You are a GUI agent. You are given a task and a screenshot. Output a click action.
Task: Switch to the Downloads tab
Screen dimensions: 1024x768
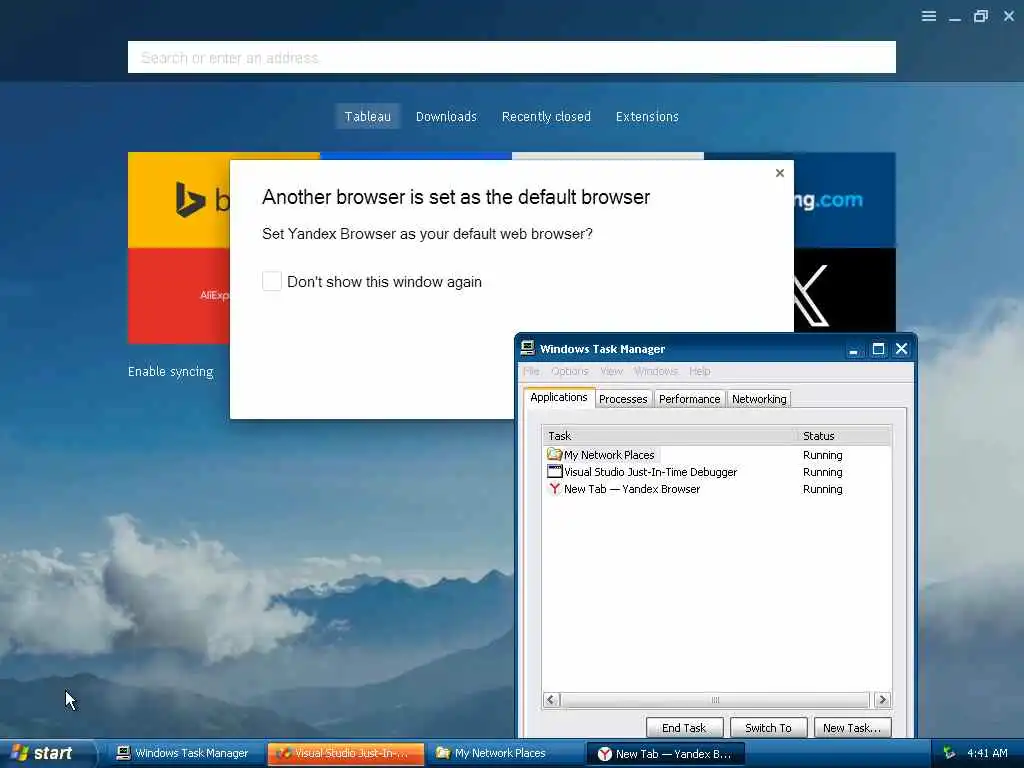(x=446, y=116)
